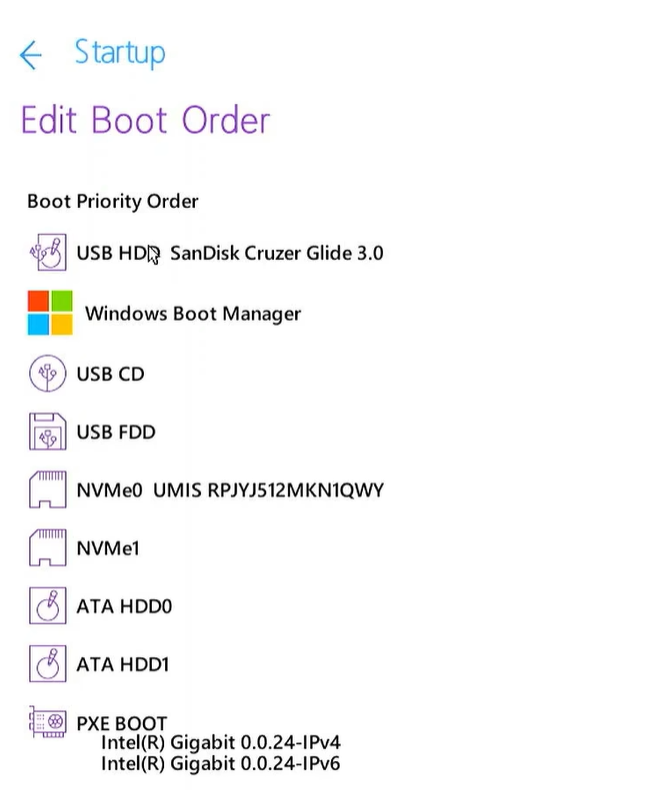Select the PXE BOOT entry label
The width and height of the screenshot is (664, 790).
tap(121, 723)
